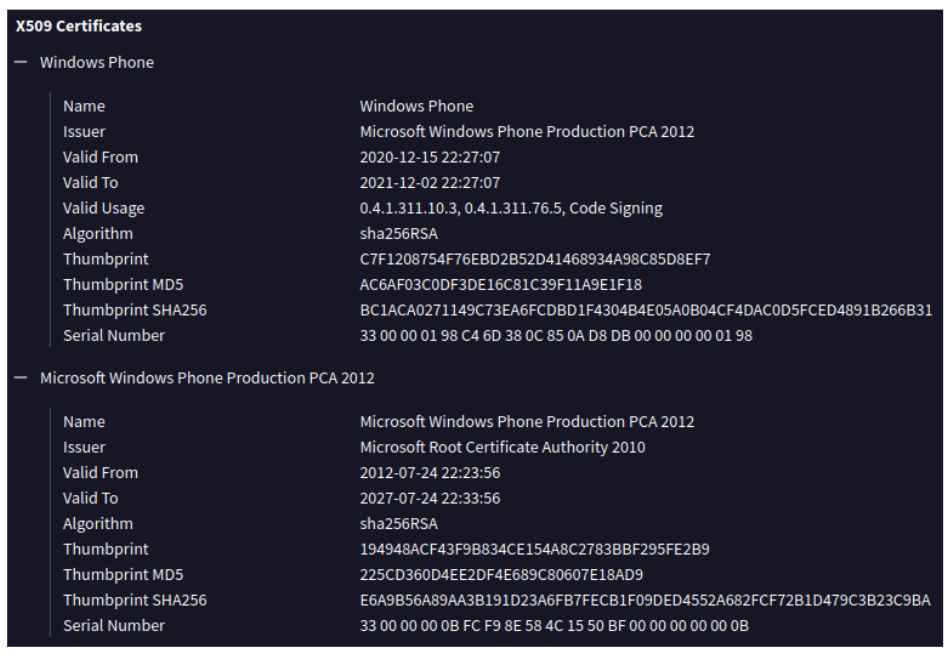The image size is (948, 655).
Task: Click the X509 Certificates heading
Action: coord(79,26)
